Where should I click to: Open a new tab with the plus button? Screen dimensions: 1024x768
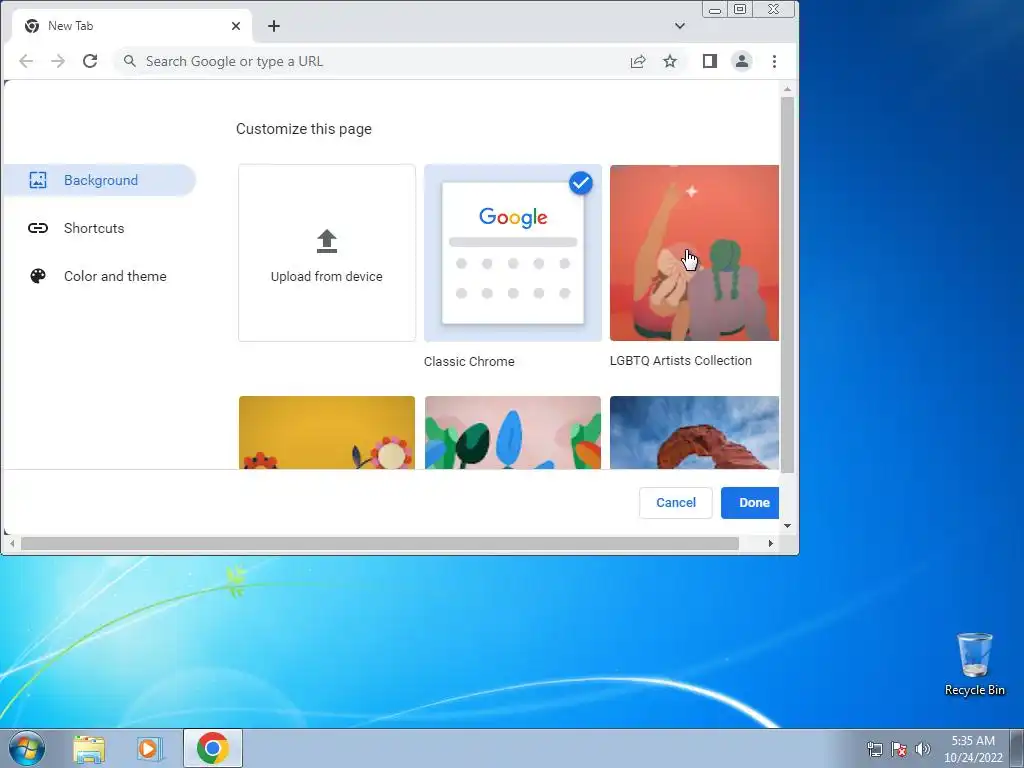point(274,26)
